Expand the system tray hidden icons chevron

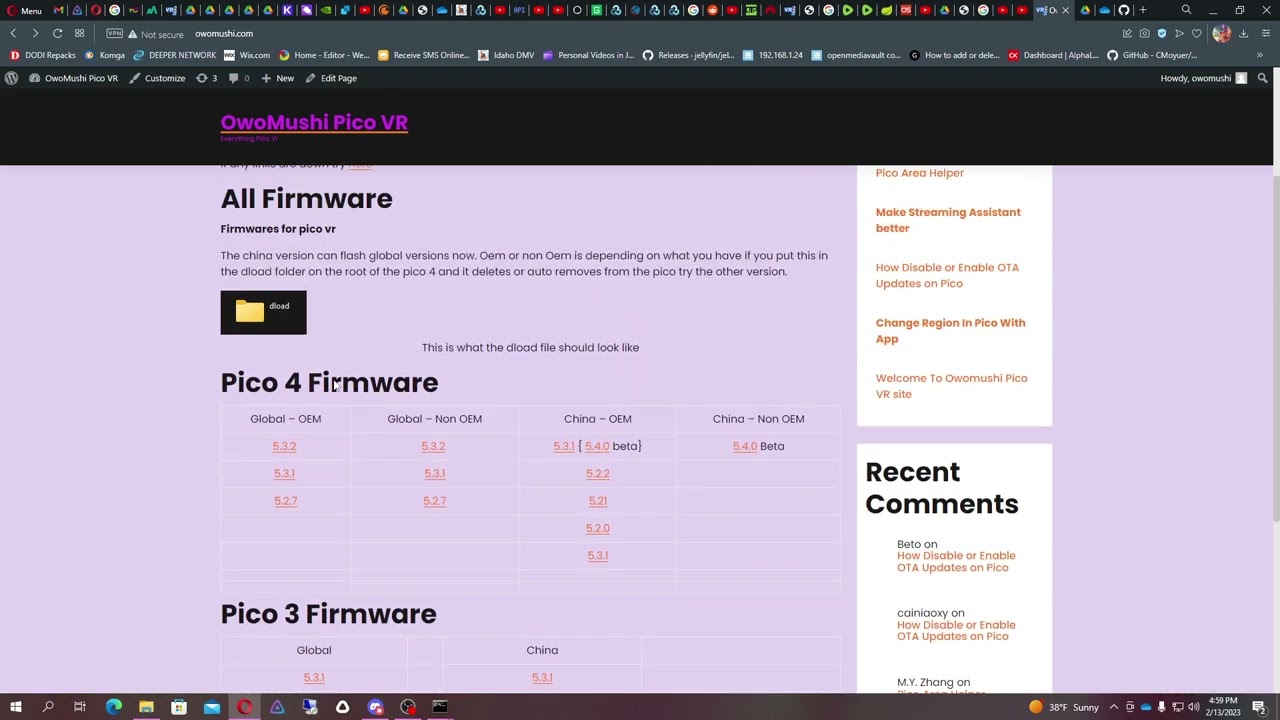[x=1114, y=707]
